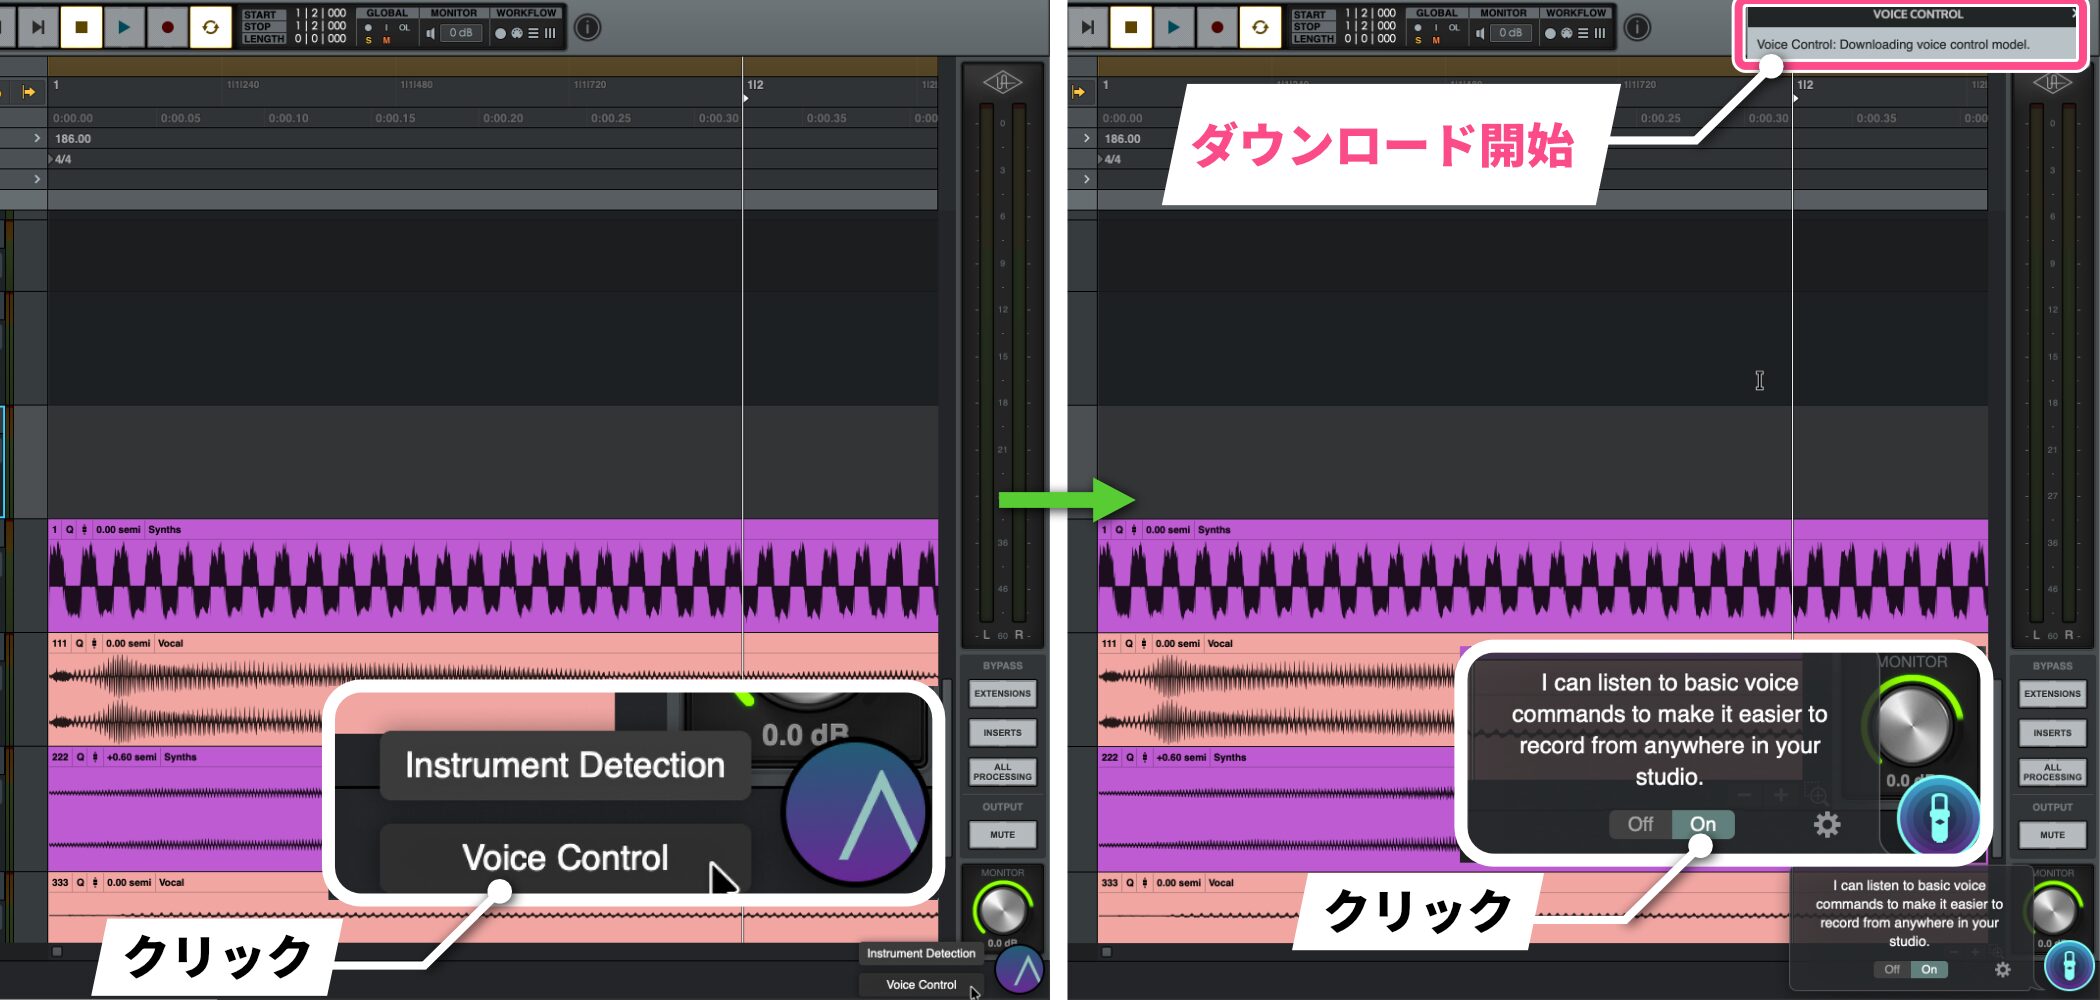
Task: Click ALL PROCESSING bypass in right screenshot
Action: pyautogui.click(x=2052, y=772)
